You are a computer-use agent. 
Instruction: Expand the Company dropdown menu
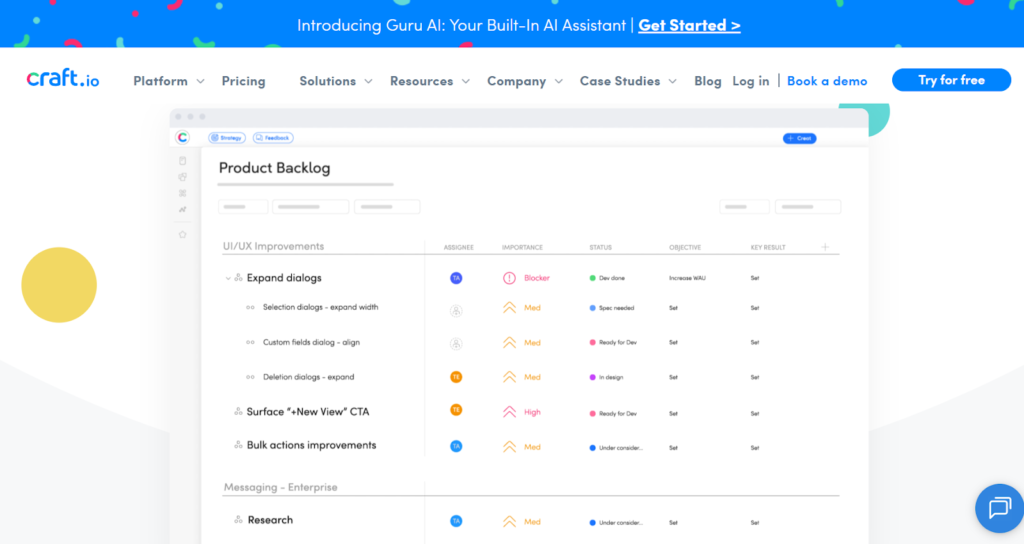pyautogui.click(x=525, y=81)
